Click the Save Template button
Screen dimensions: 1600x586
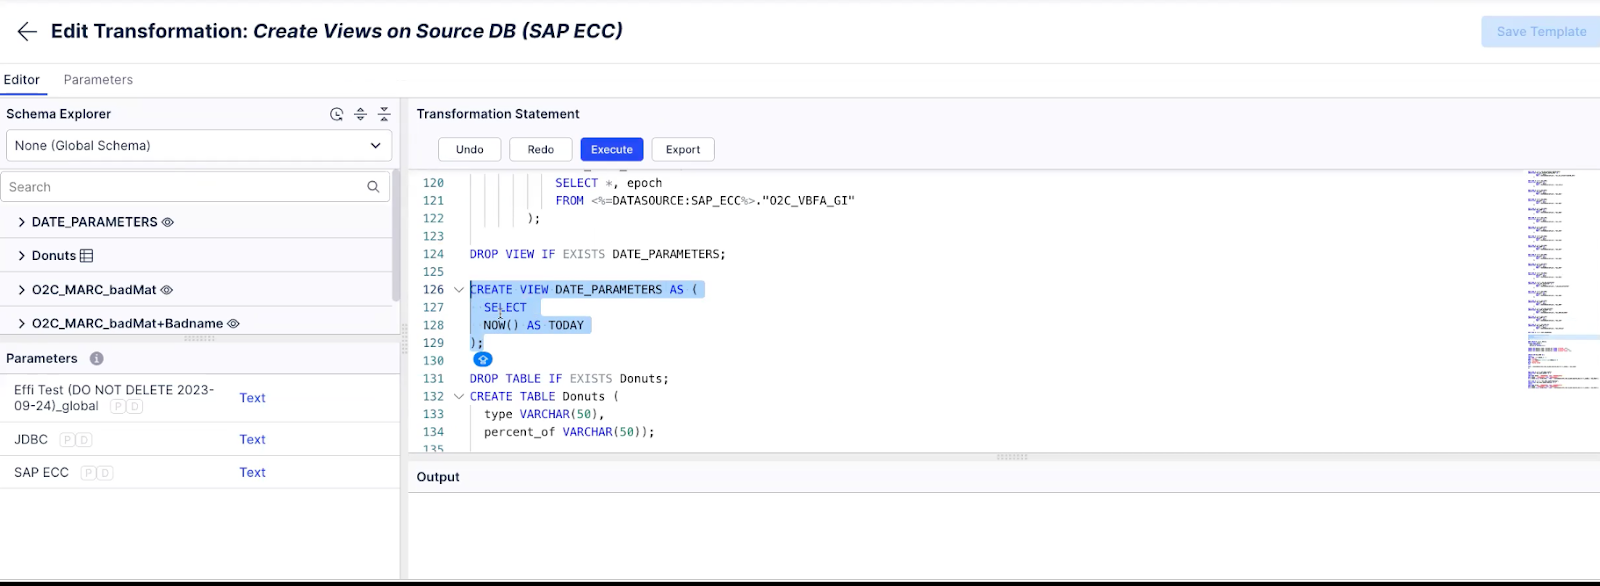pyautogui.click(x=1541, y=32)
